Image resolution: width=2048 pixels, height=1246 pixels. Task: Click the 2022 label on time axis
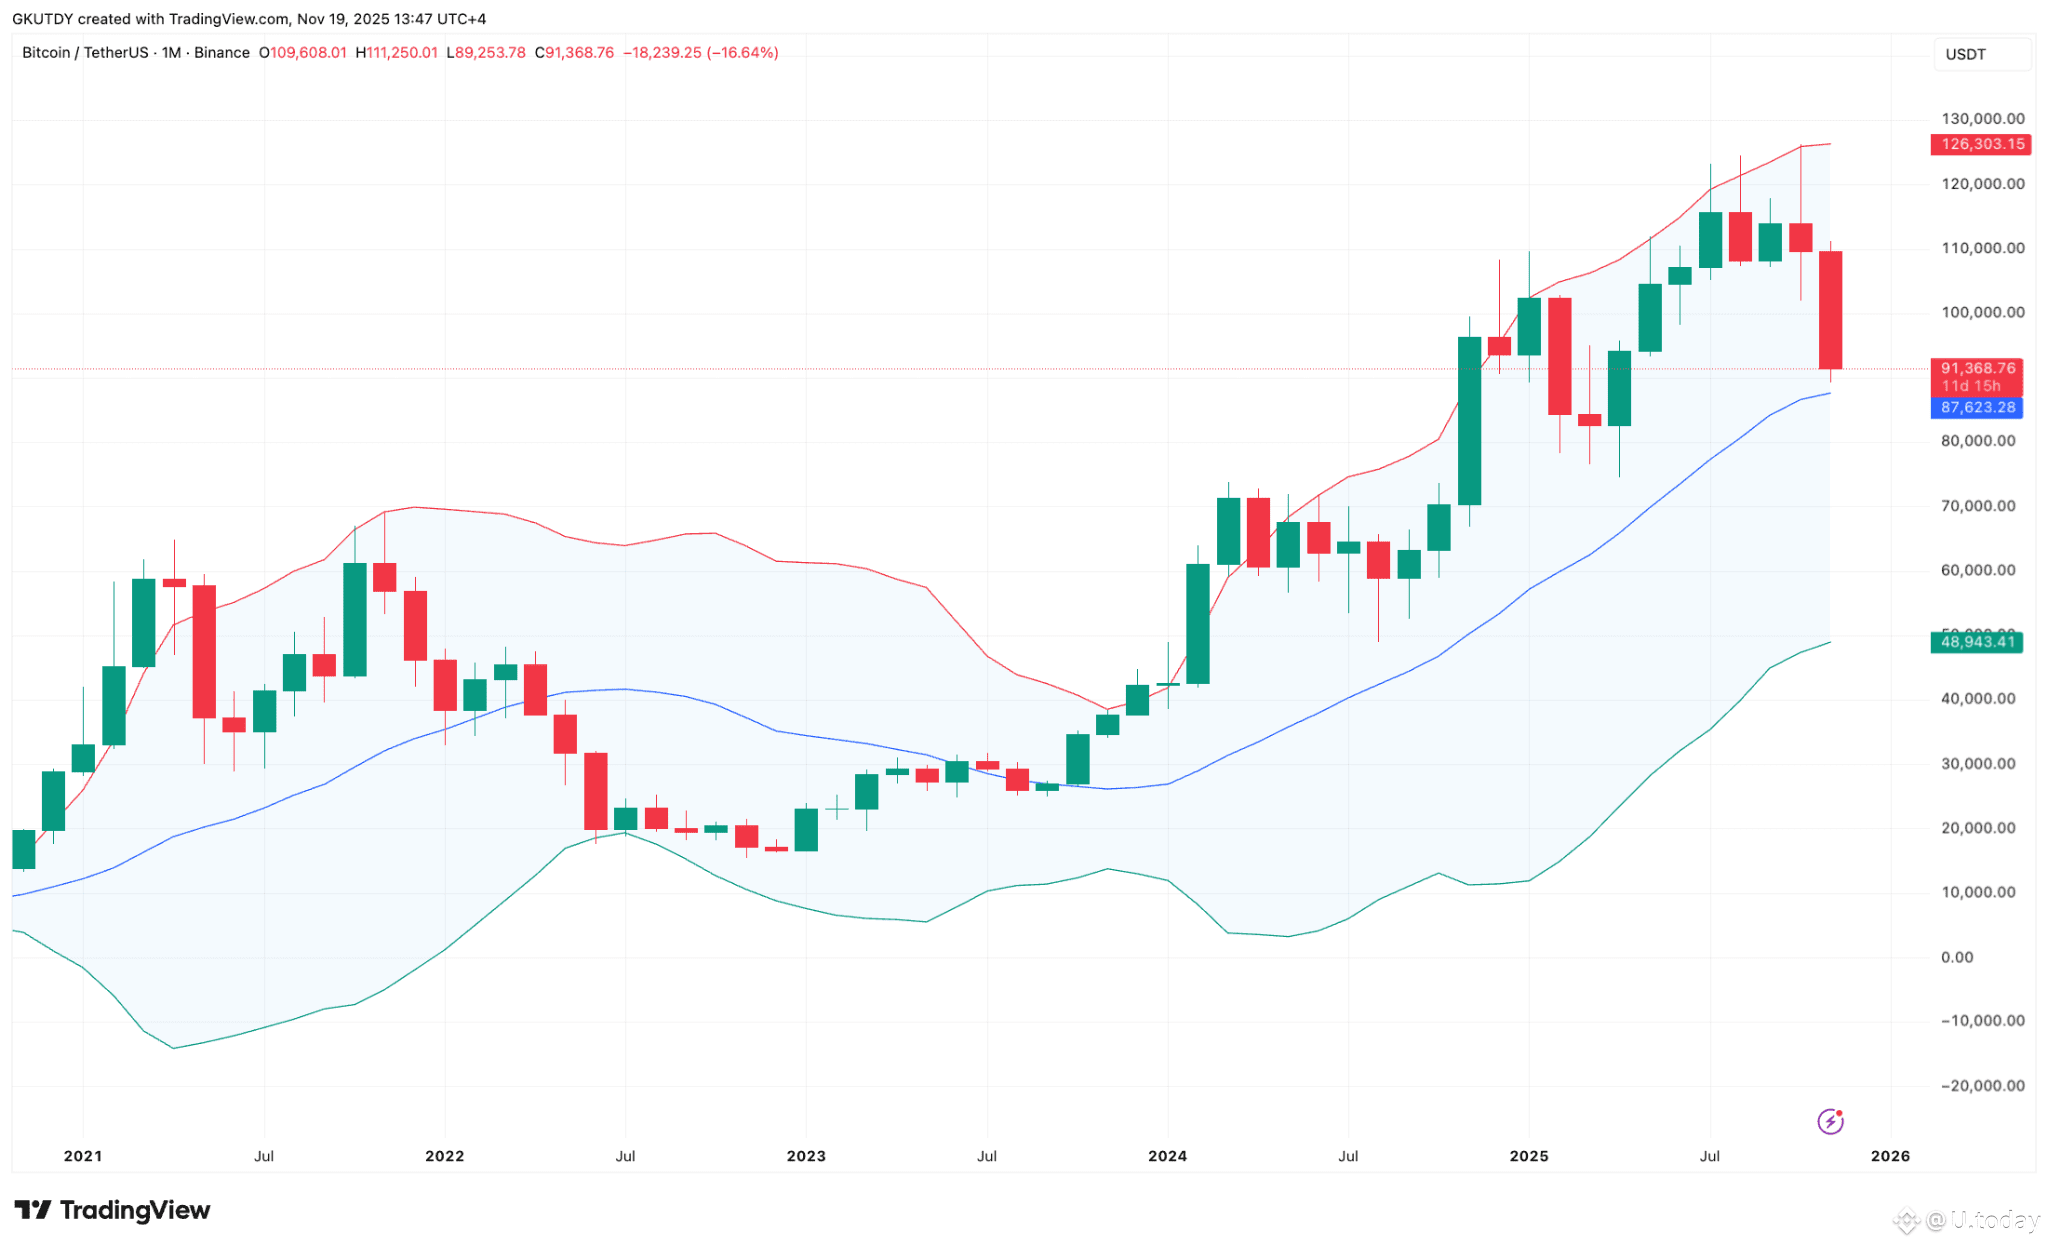[444, 1156]
